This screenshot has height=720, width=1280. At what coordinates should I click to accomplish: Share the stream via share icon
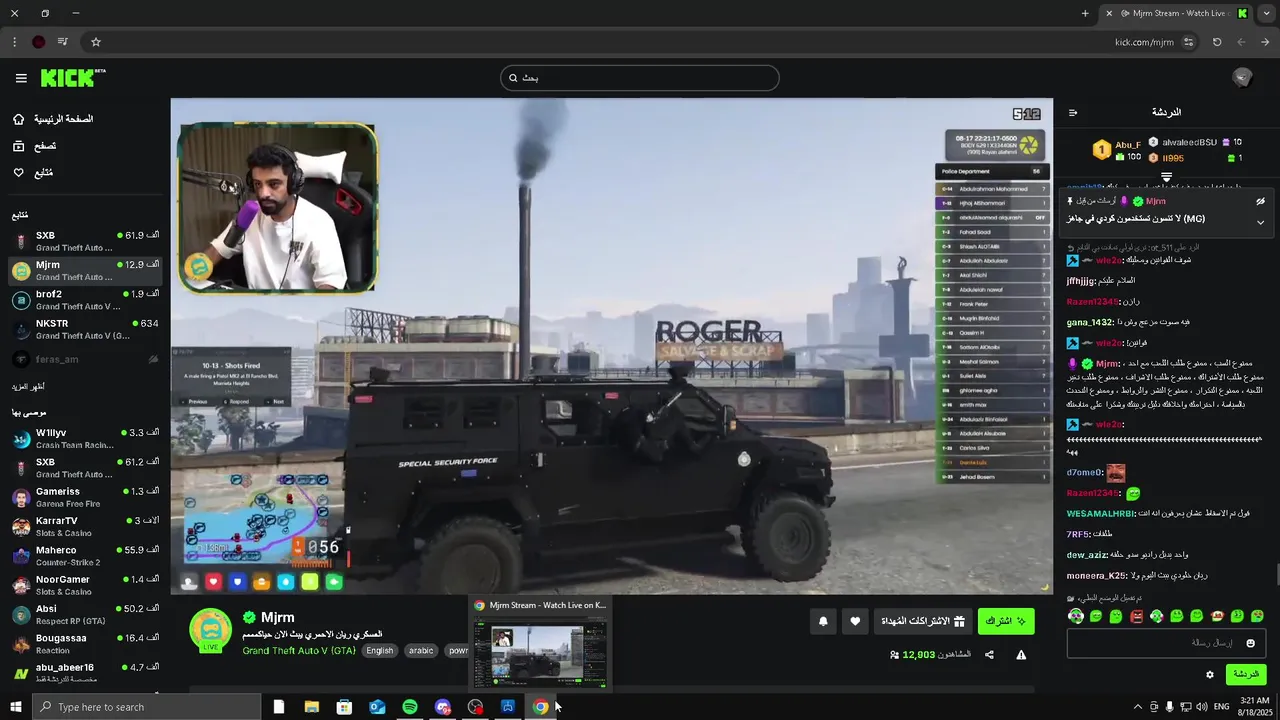coord(989,655)
